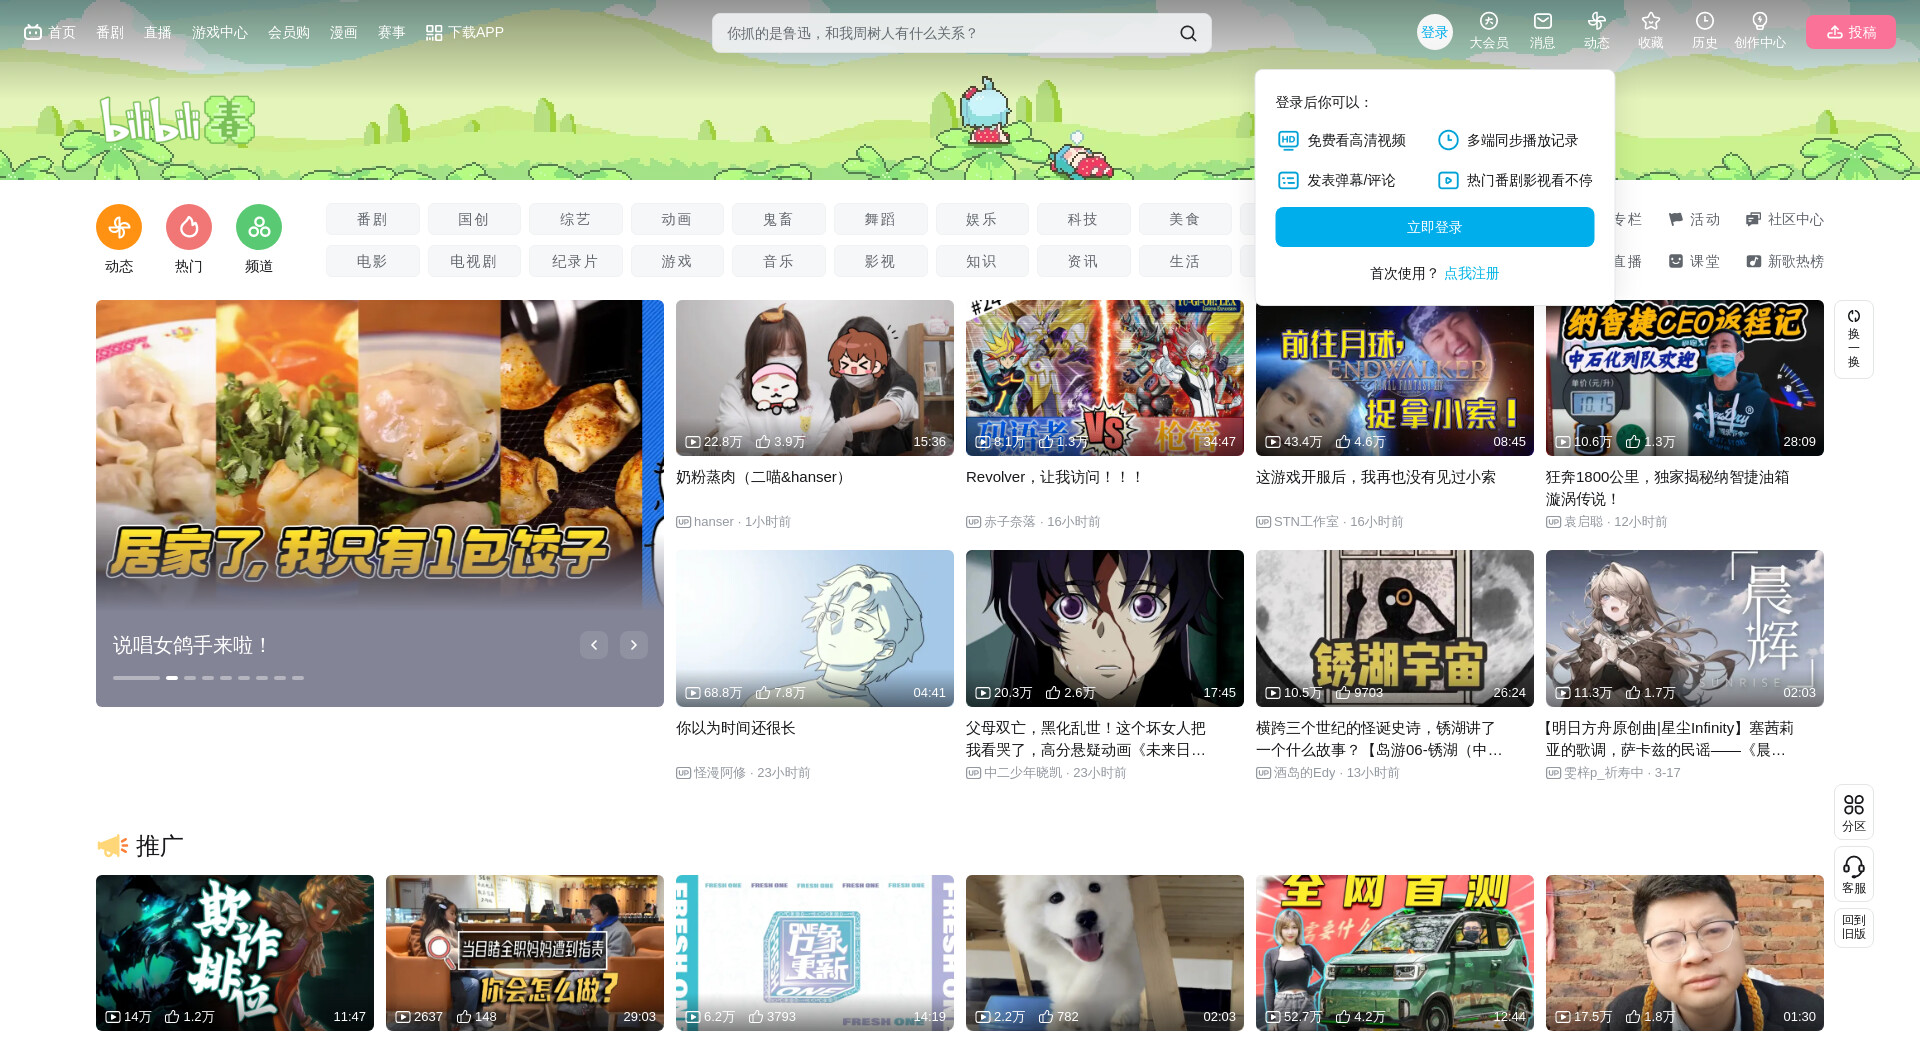The height and width of the screenshot is (1040, 1920).
Task: Open 会员购 in top navigation
Action: [x=289, y=32]
